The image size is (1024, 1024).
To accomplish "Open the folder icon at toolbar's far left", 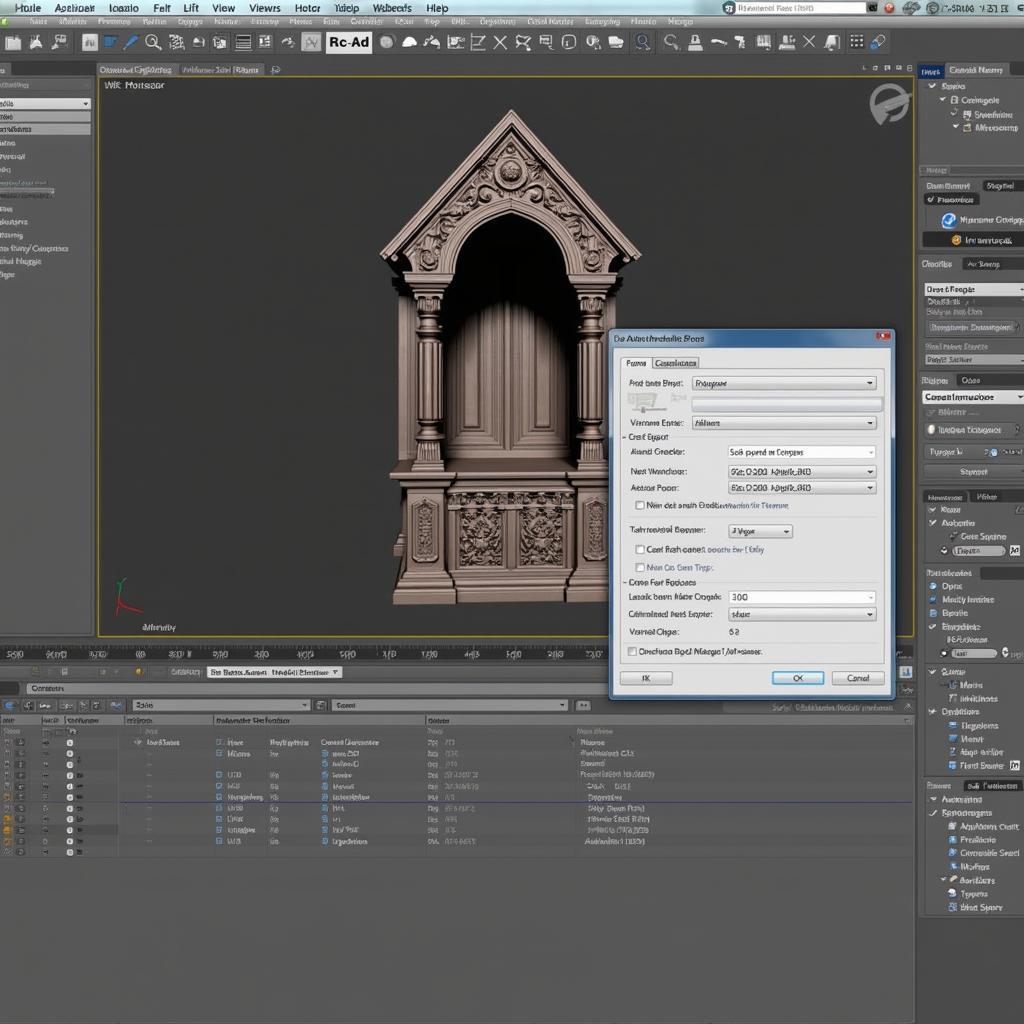I will pyautogui.click(x=12, y=43).
